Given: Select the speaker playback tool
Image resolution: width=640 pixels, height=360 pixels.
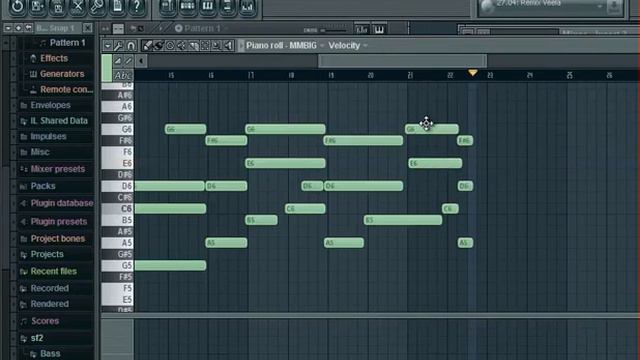Looking at the screenshot, I should click(228, 45).
